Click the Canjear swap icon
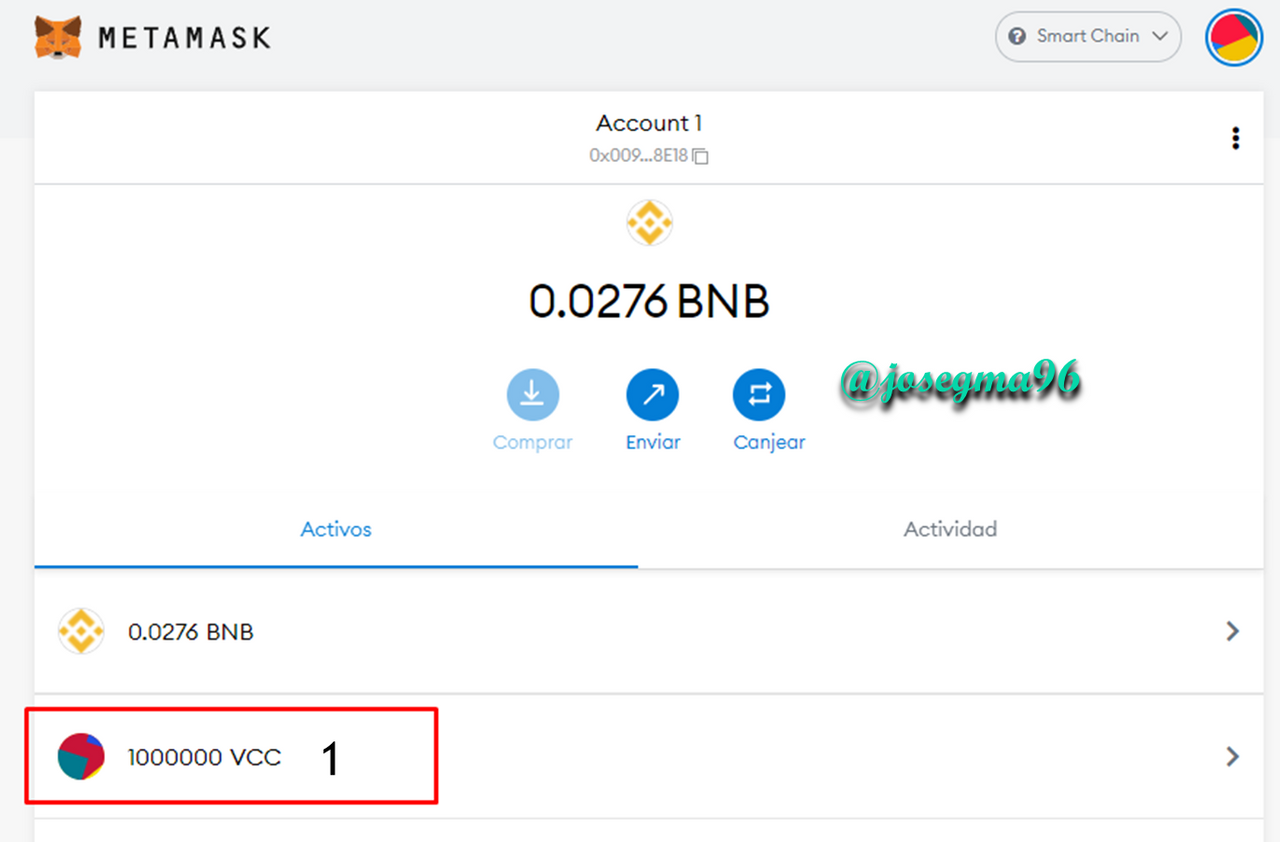This screenshot has height=842, width=1280. [x=759, y=395]
